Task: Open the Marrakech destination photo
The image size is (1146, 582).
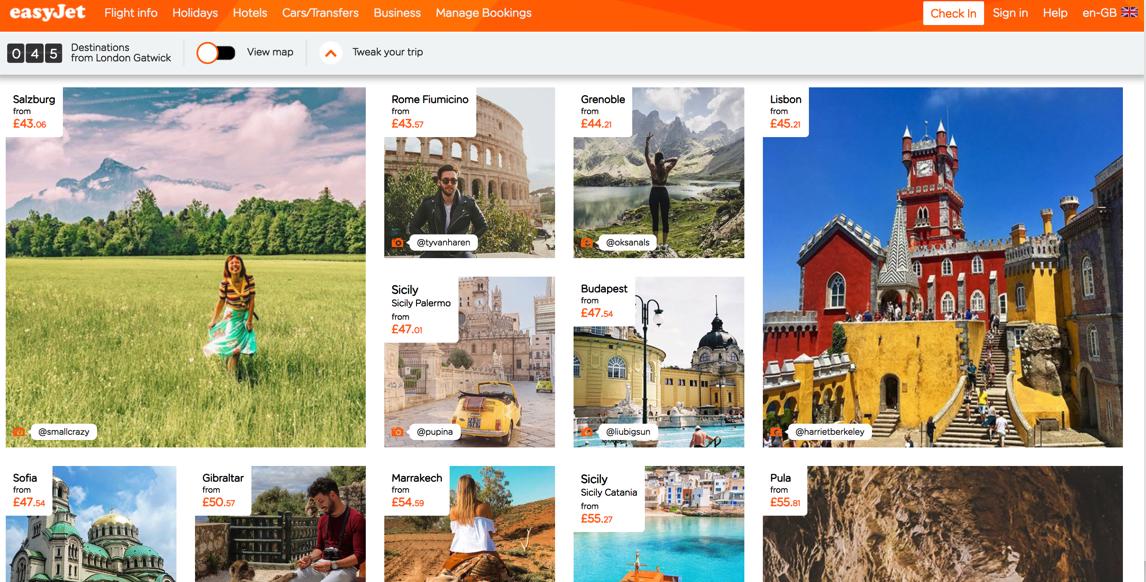Action: point(469,524)
